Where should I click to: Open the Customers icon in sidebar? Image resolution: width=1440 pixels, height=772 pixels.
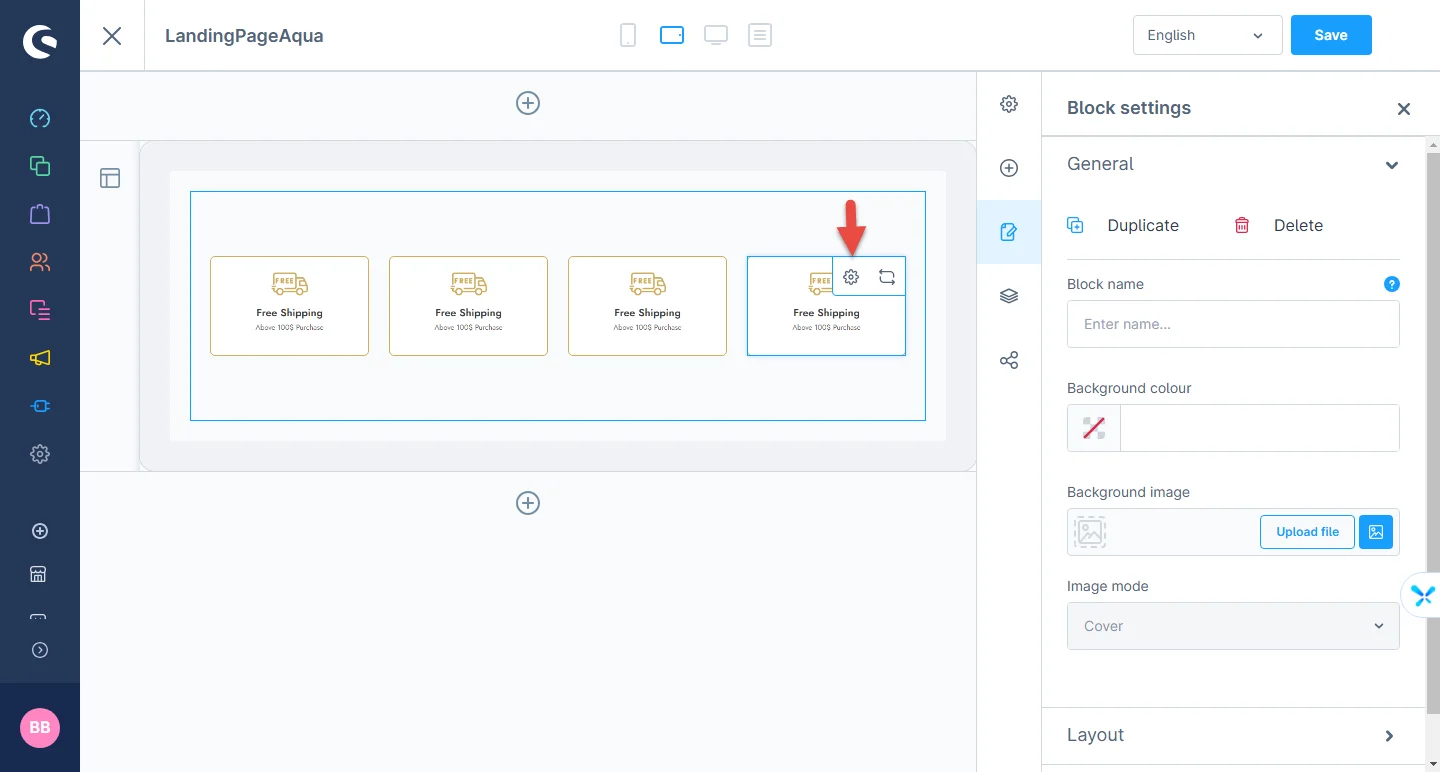40,262
